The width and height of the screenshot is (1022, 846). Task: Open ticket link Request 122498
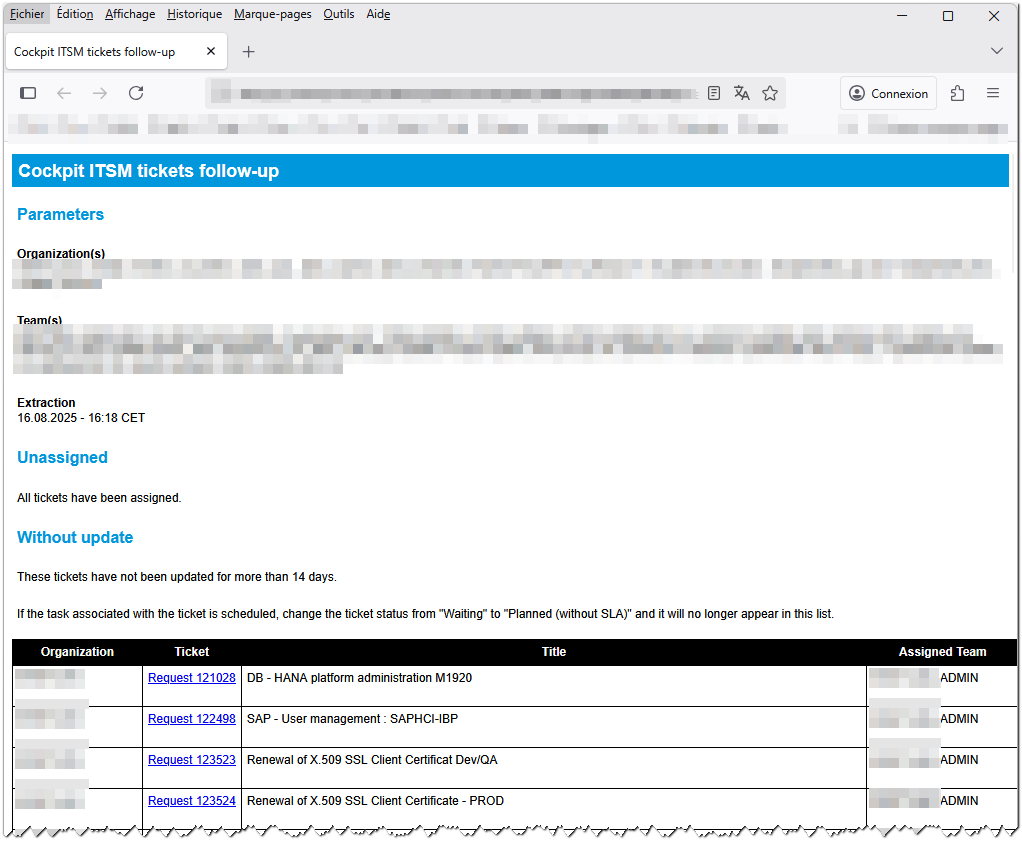pyautogui.click(x=191, y=719)
